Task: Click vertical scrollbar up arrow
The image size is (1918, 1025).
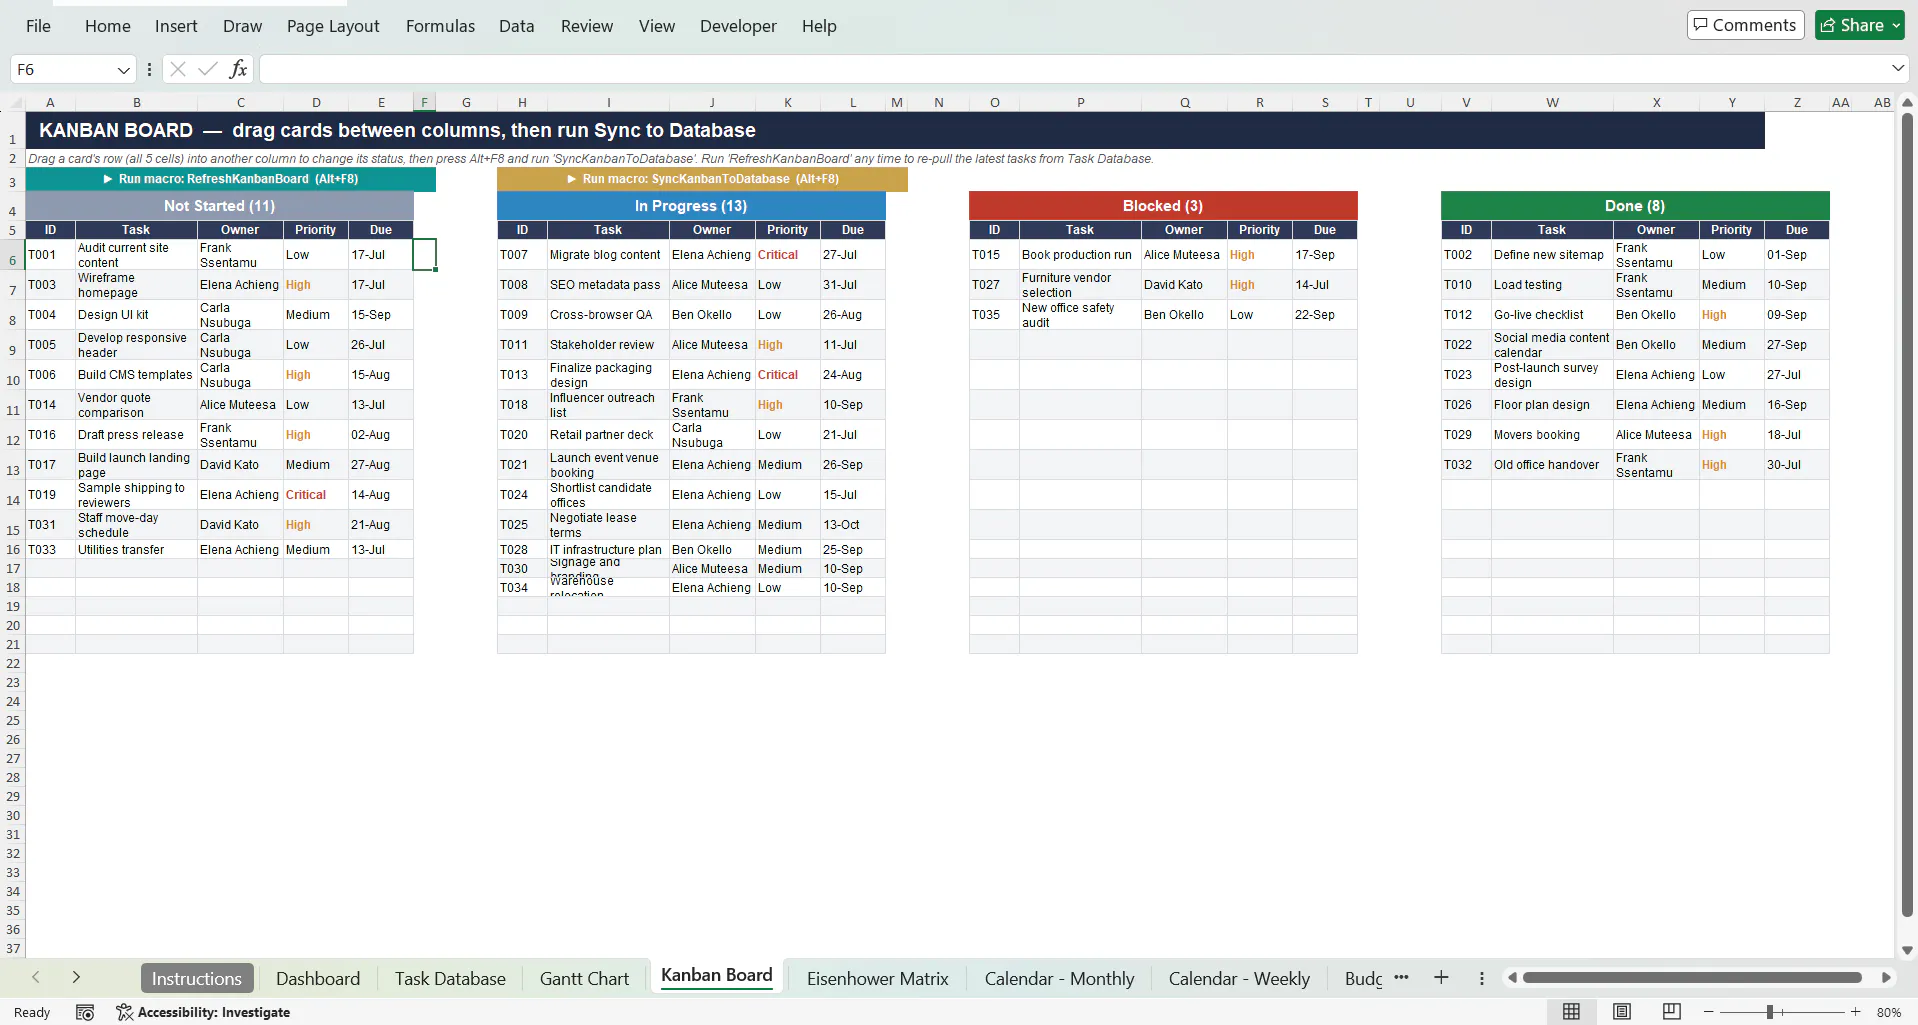Action: pyautogui.click(x=1907, y=103)
